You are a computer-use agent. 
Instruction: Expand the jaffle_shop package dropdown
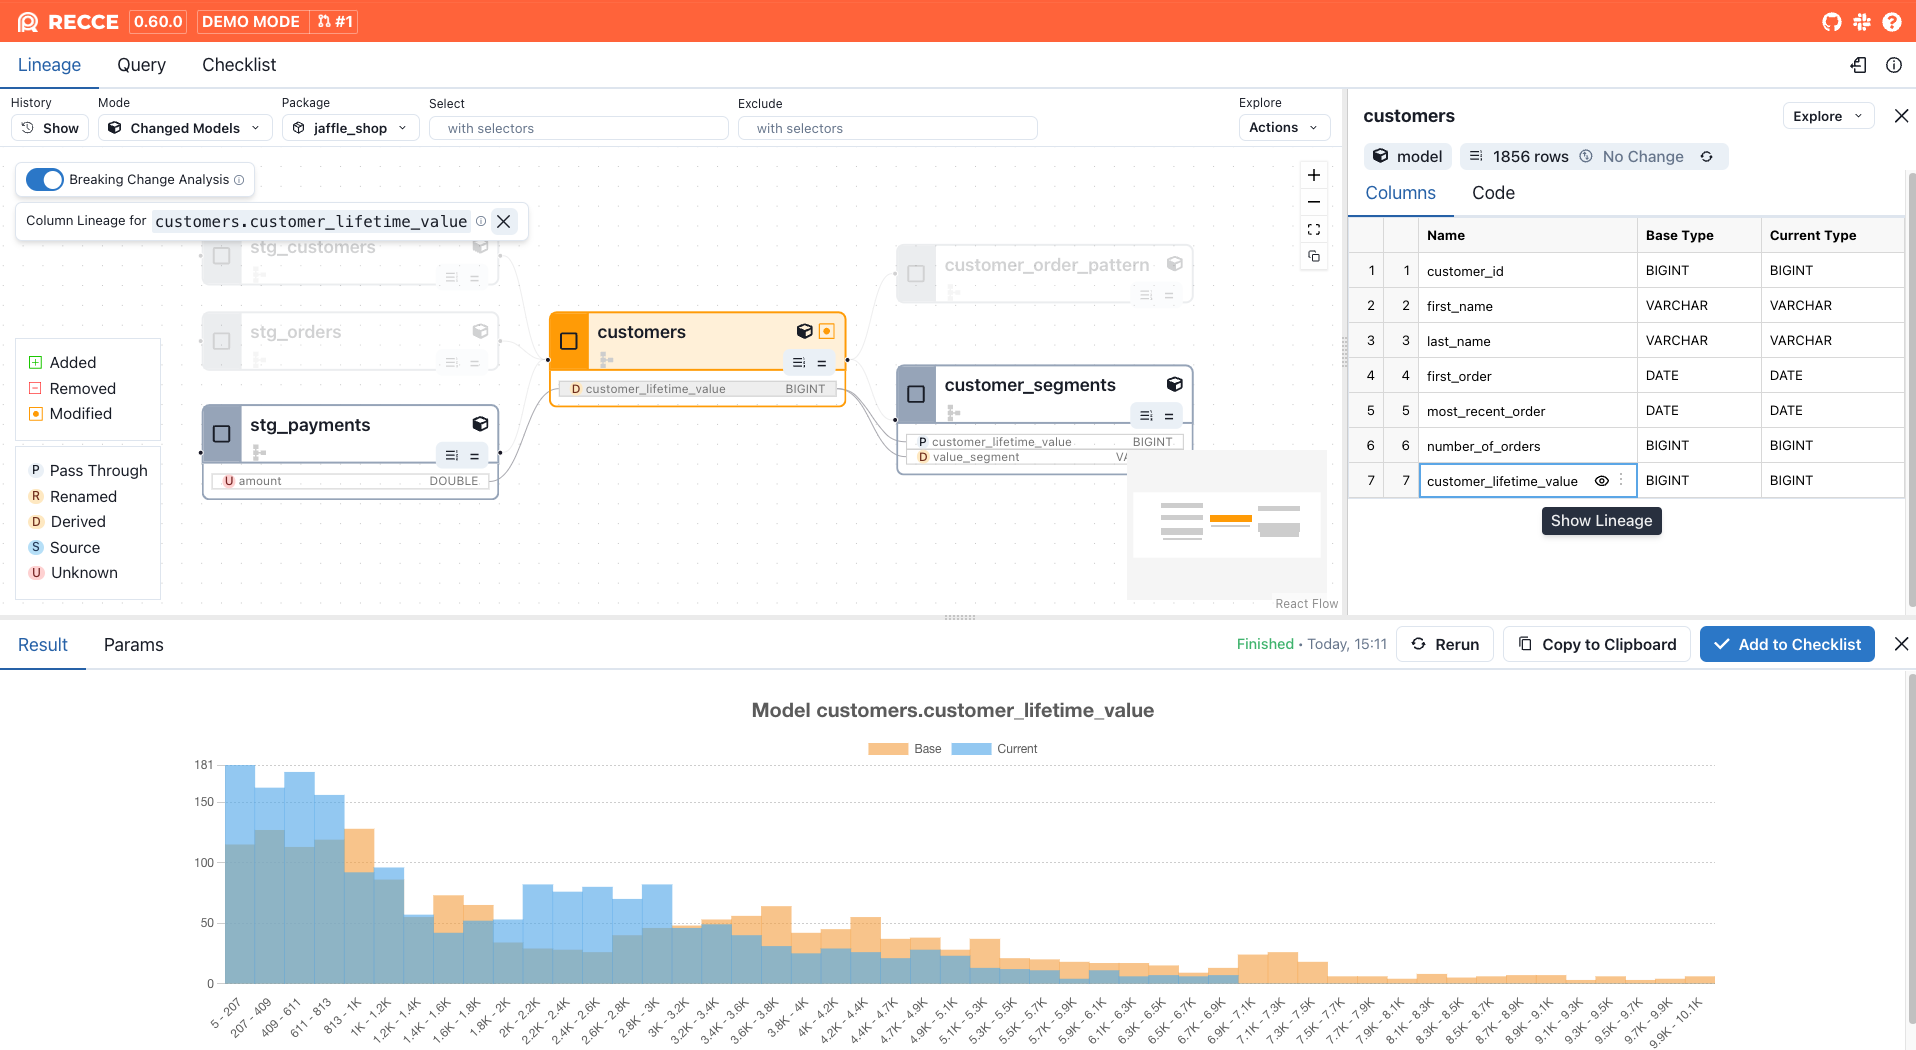(351, 128)
